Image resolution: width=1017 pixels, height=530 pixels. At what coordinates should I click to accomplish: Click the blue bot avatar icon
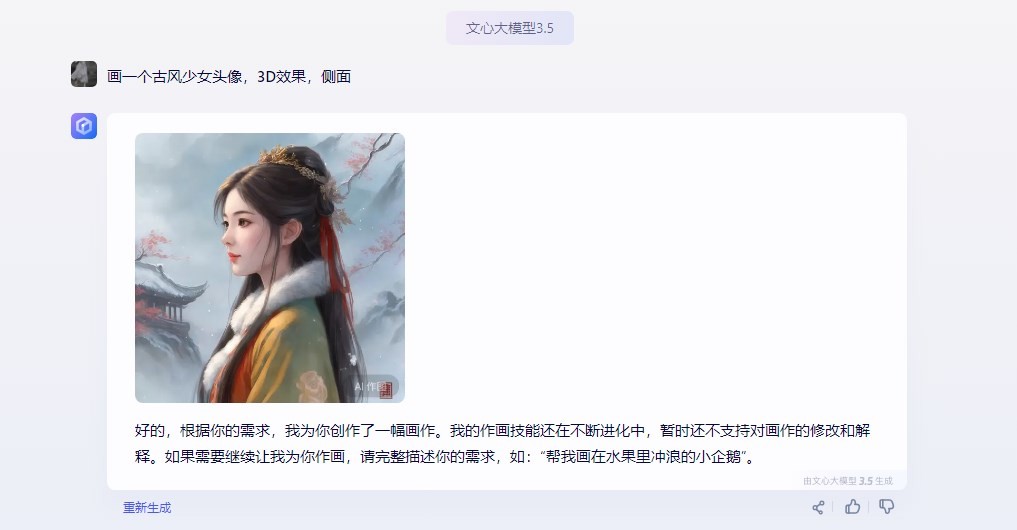84,126
